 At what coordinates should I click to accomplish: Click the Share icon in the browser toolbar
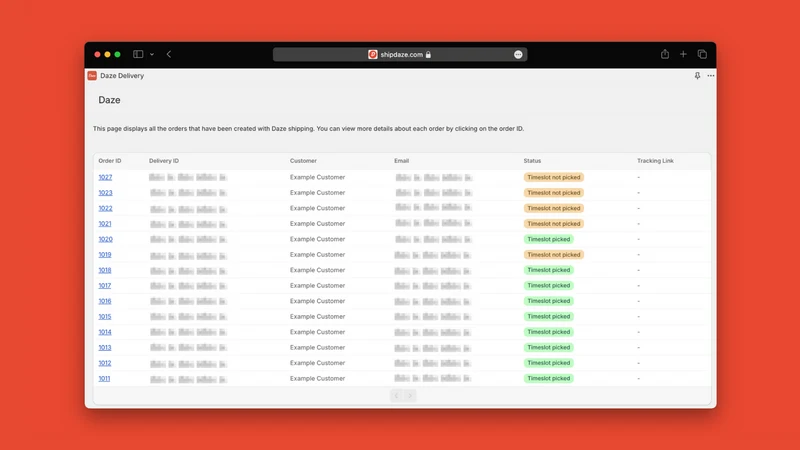pos(665,54)
